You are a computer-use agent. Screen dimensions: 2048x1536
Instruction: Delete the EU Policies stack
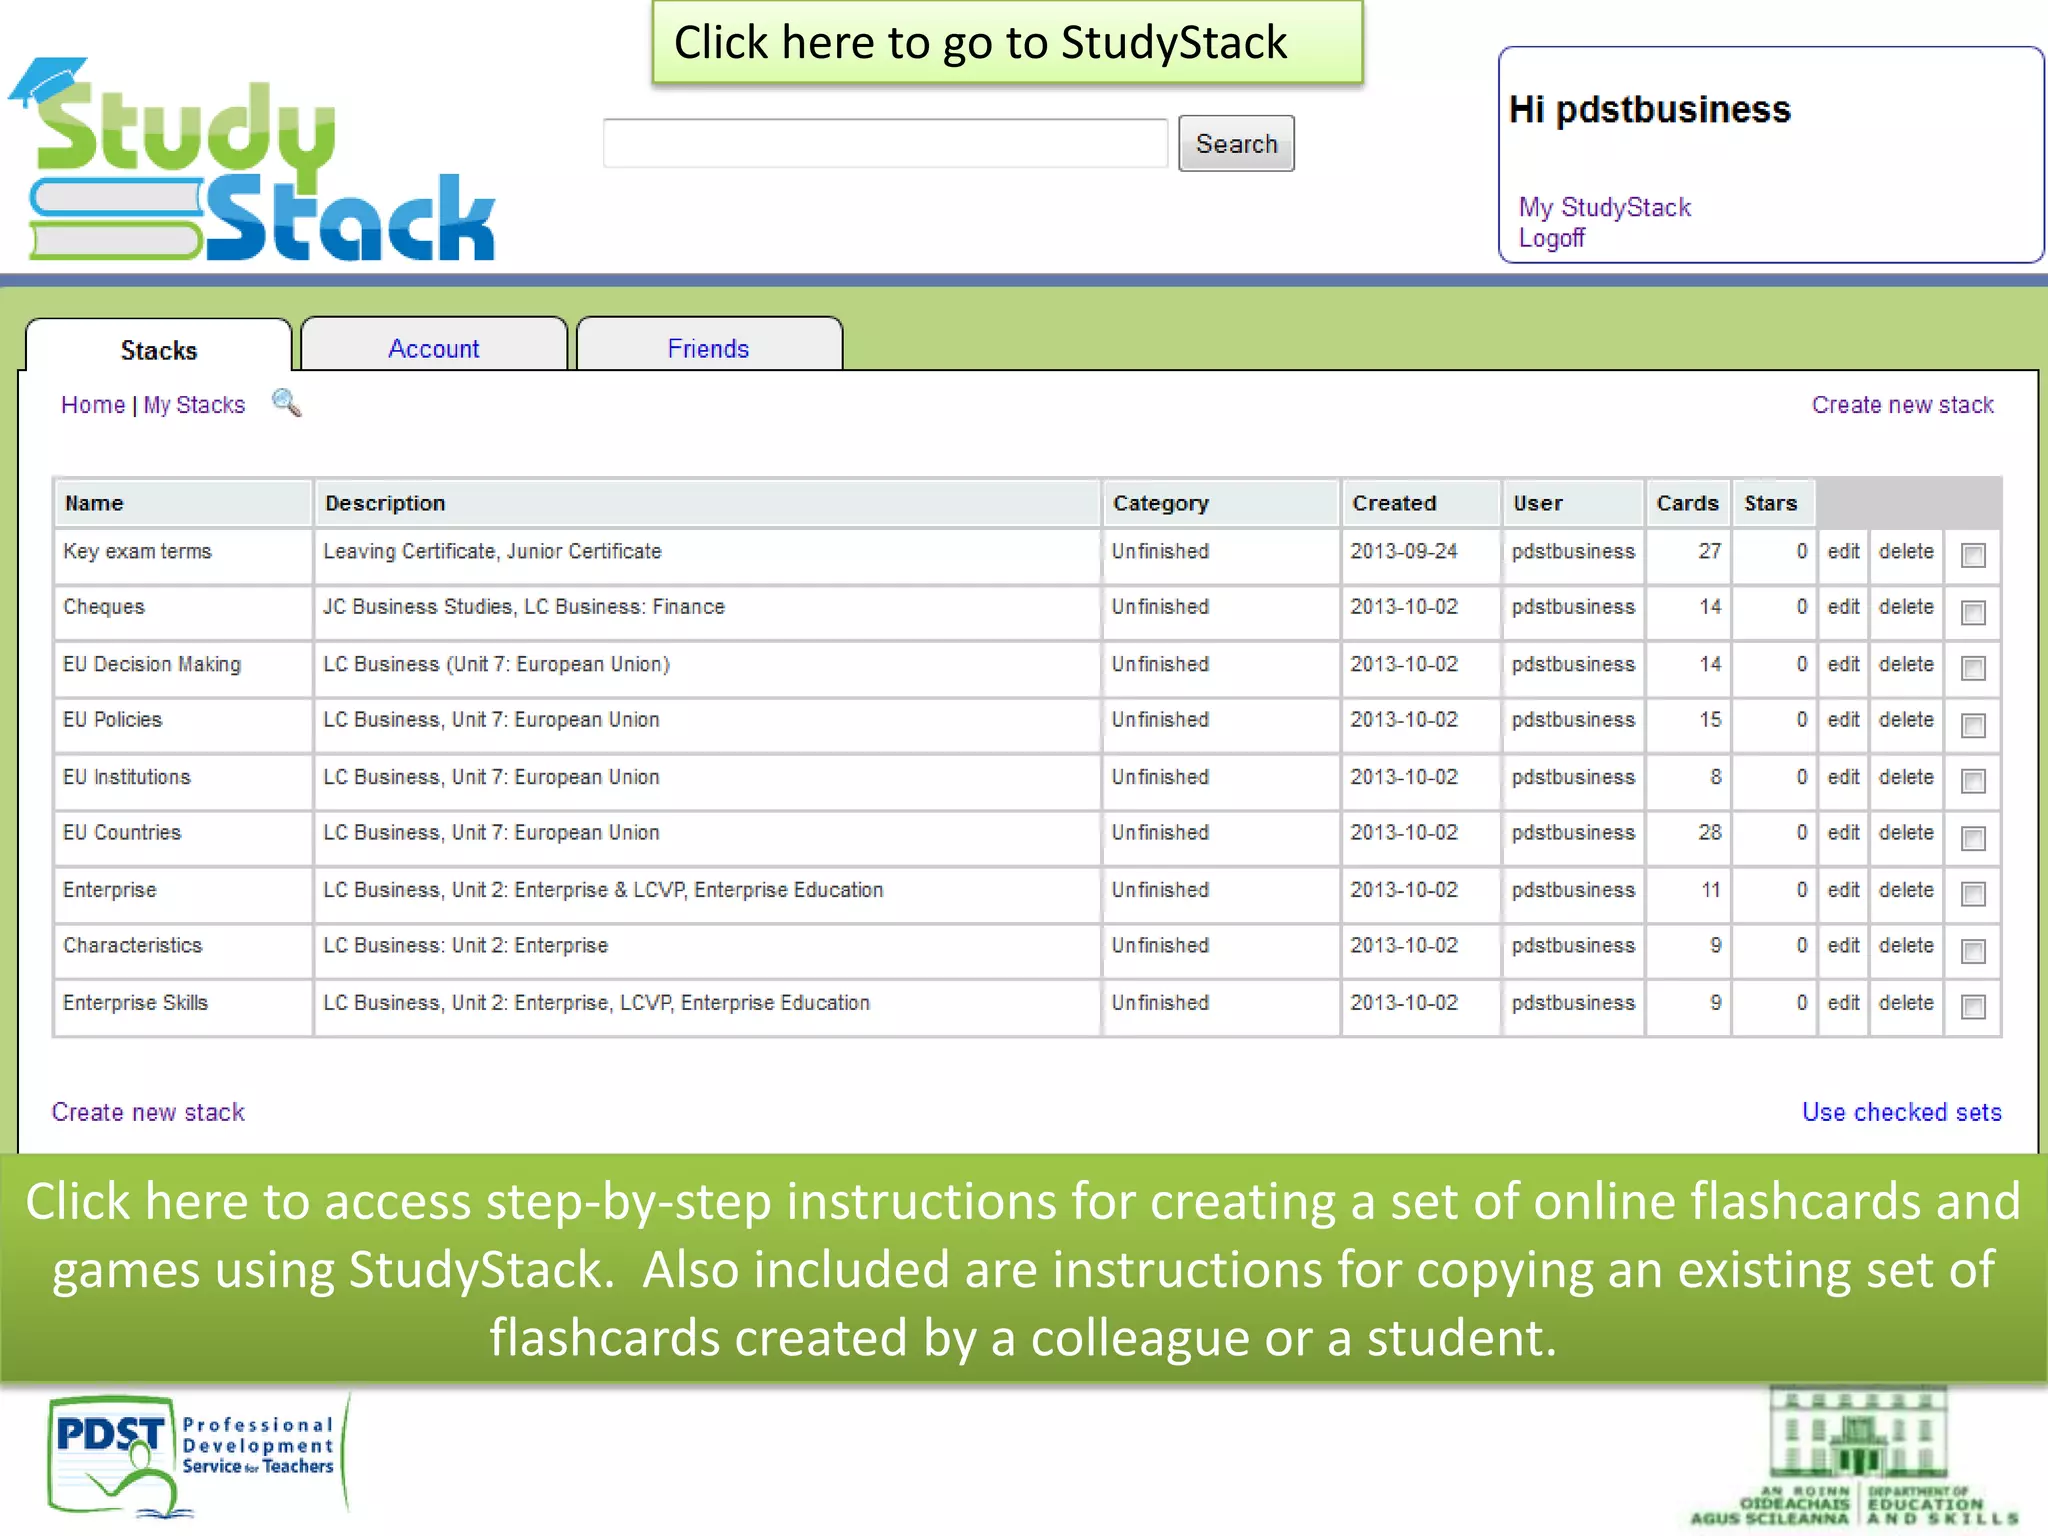click(1906, 719)
